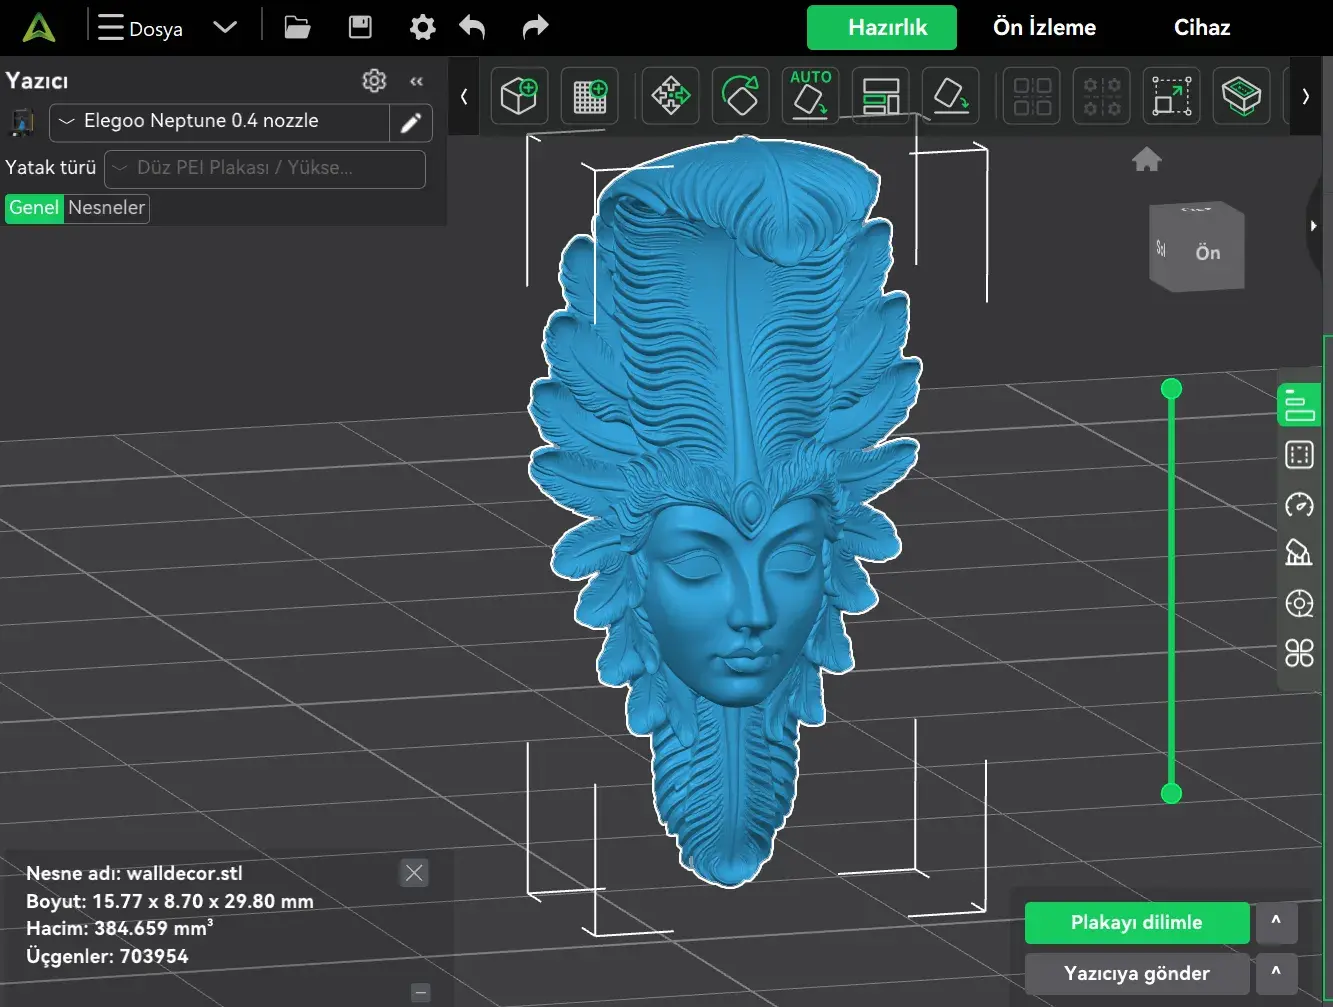Click the printer thumbnail beside preset name
The image size is (1333, 1007).
click(x=21, y=122)
